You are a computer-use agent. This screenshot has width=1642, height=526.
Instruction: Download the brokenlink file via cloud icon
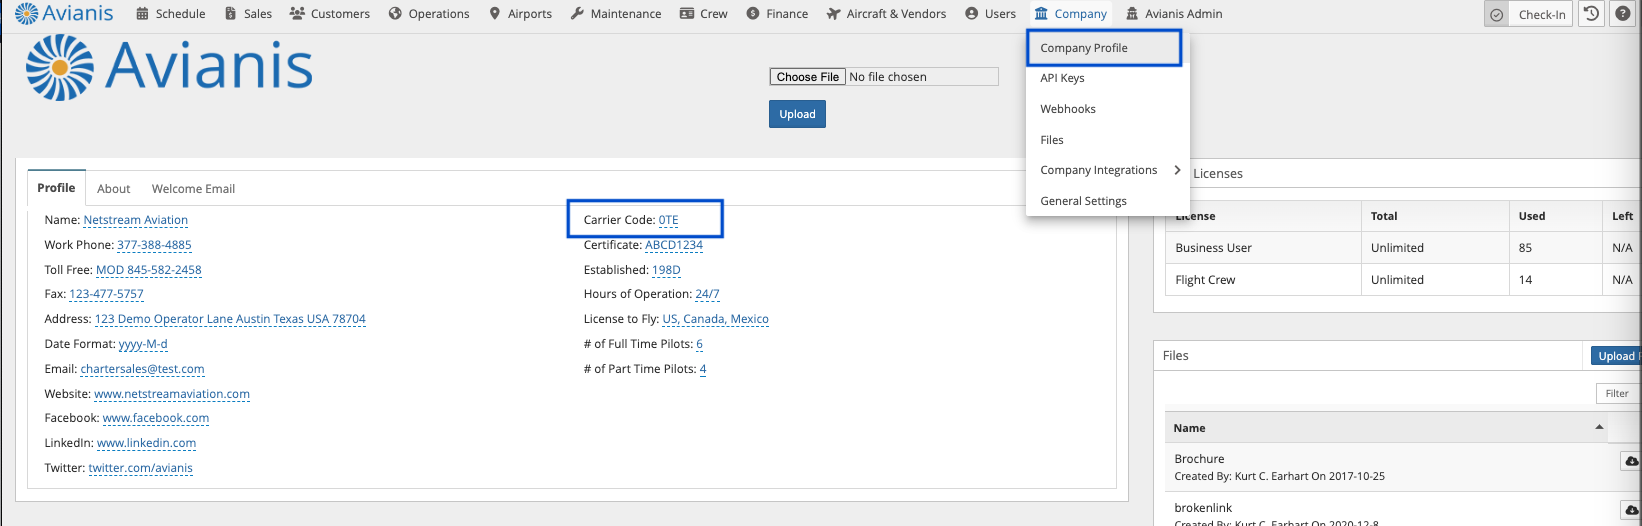click(1631, 510)
